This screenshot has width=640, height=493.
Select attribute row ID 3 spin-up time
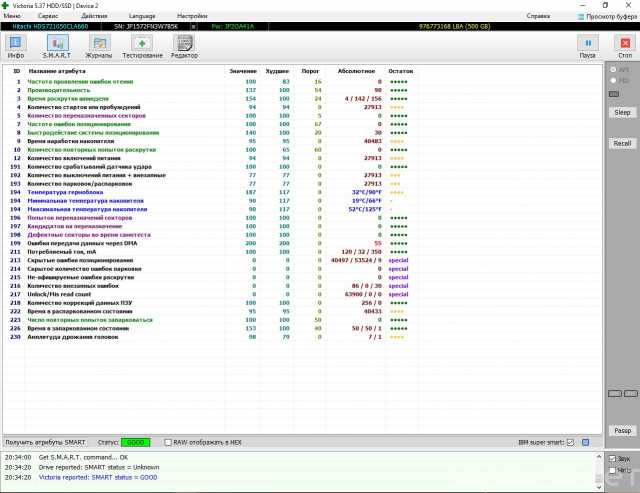(211, 99)
